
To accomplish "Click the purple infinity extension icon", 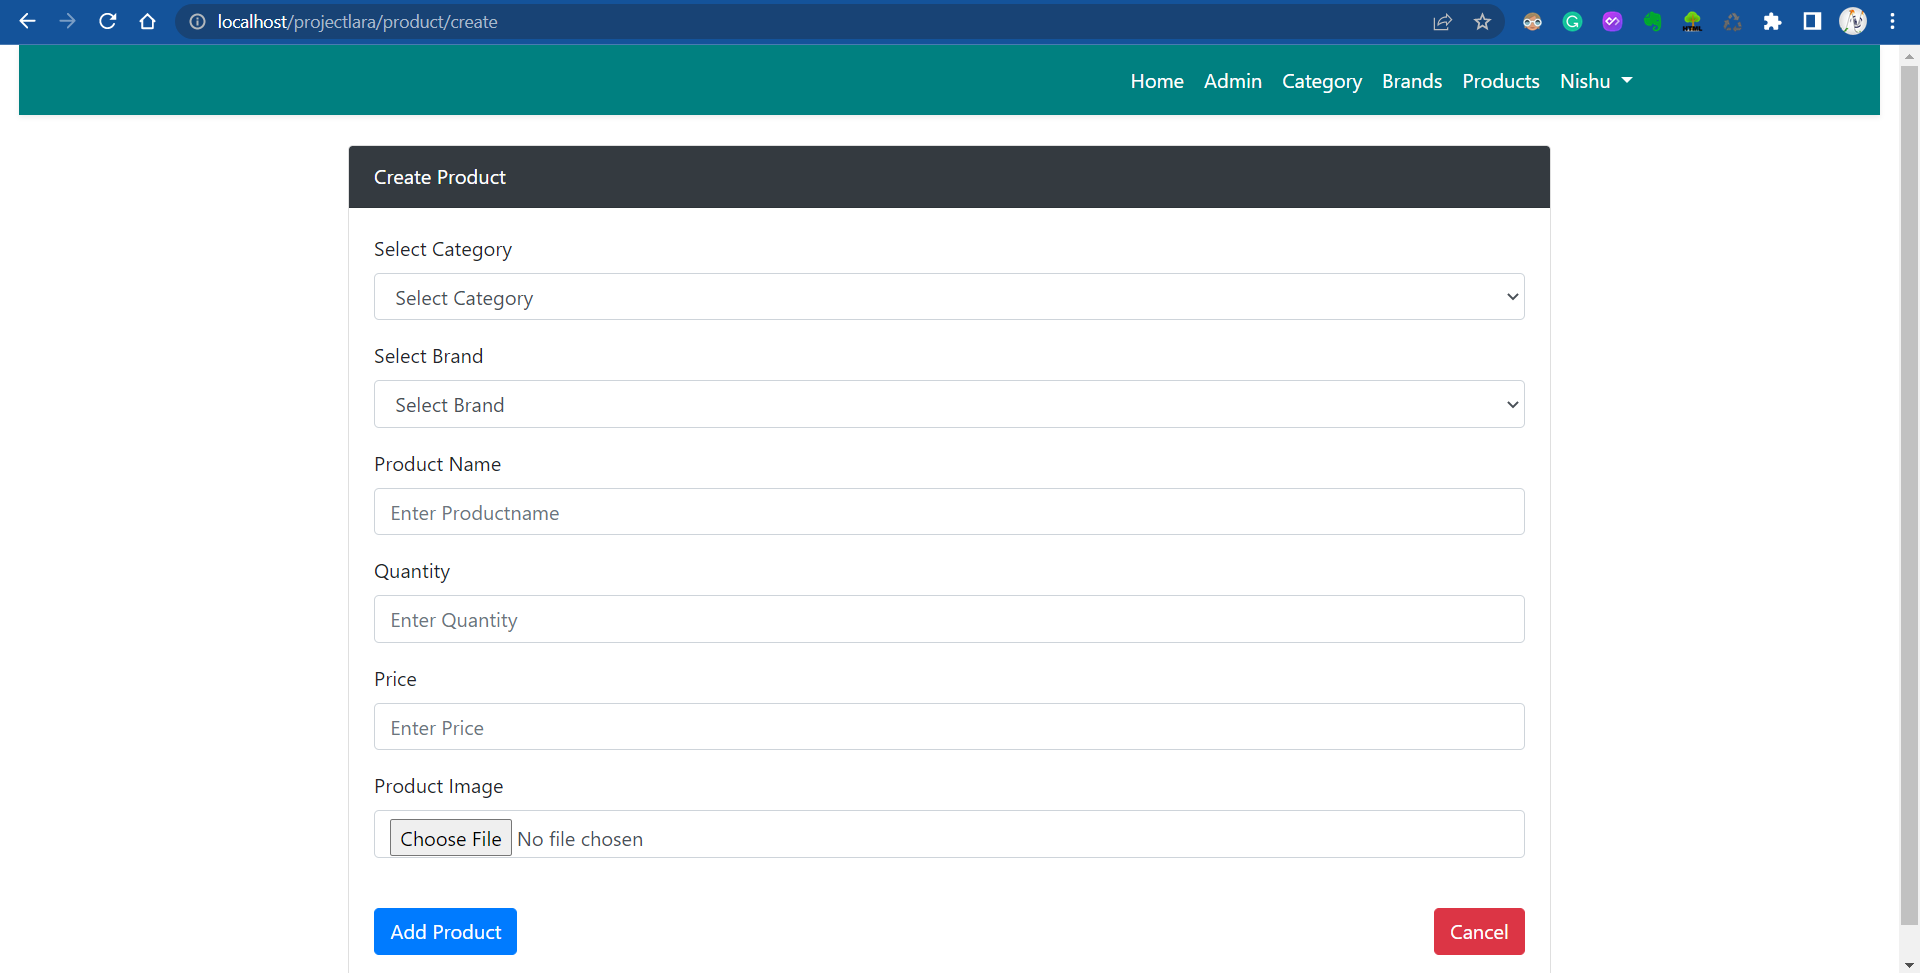I will pyautogui.click(x=1613, y=21).
